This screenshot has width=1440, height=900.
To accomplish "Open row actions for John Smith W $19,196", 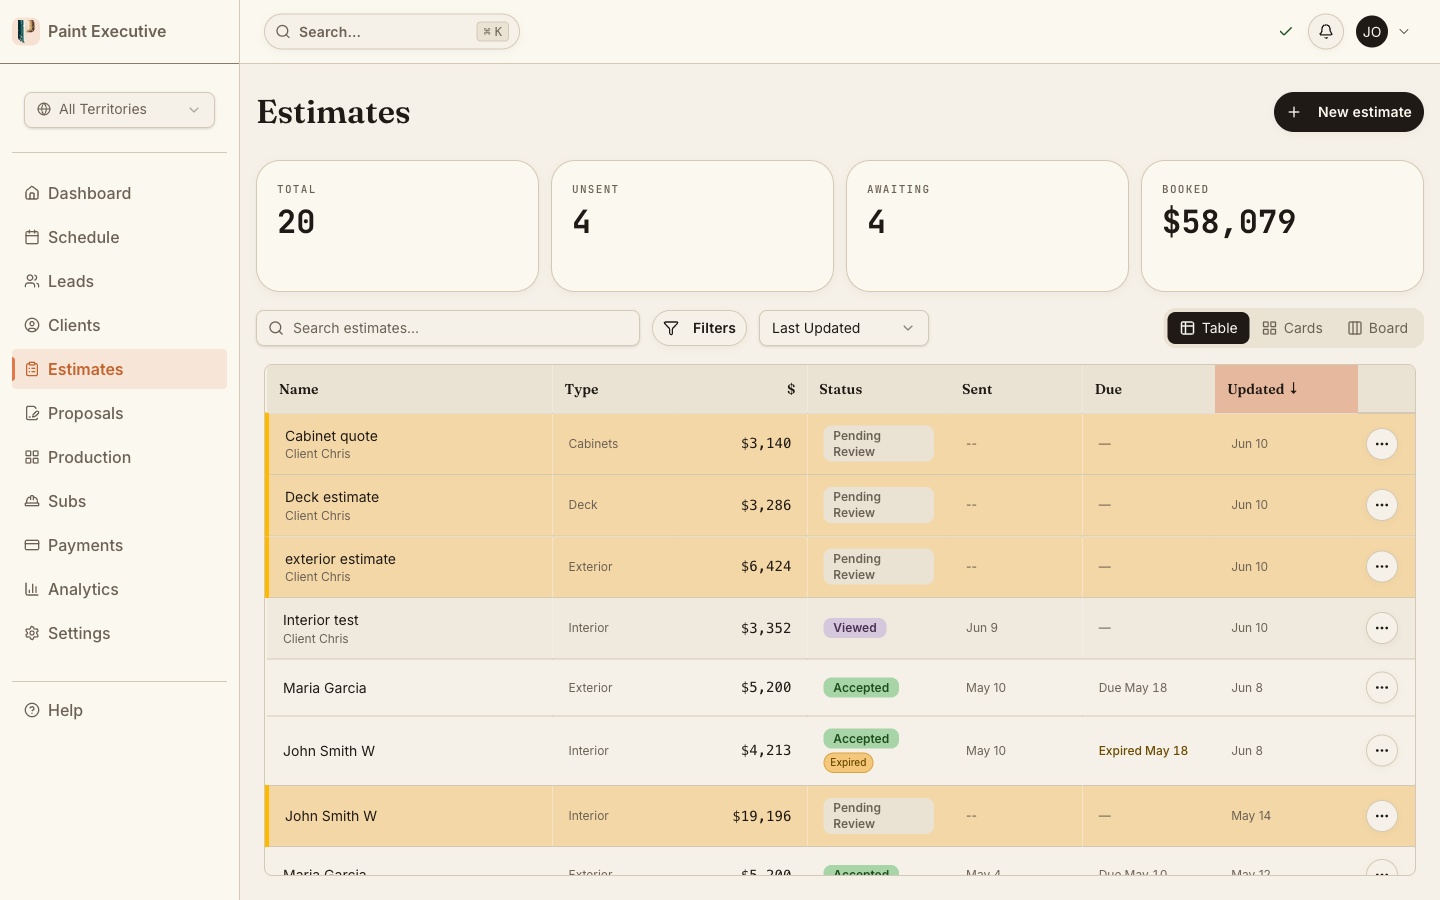I will coord(1382,816).
